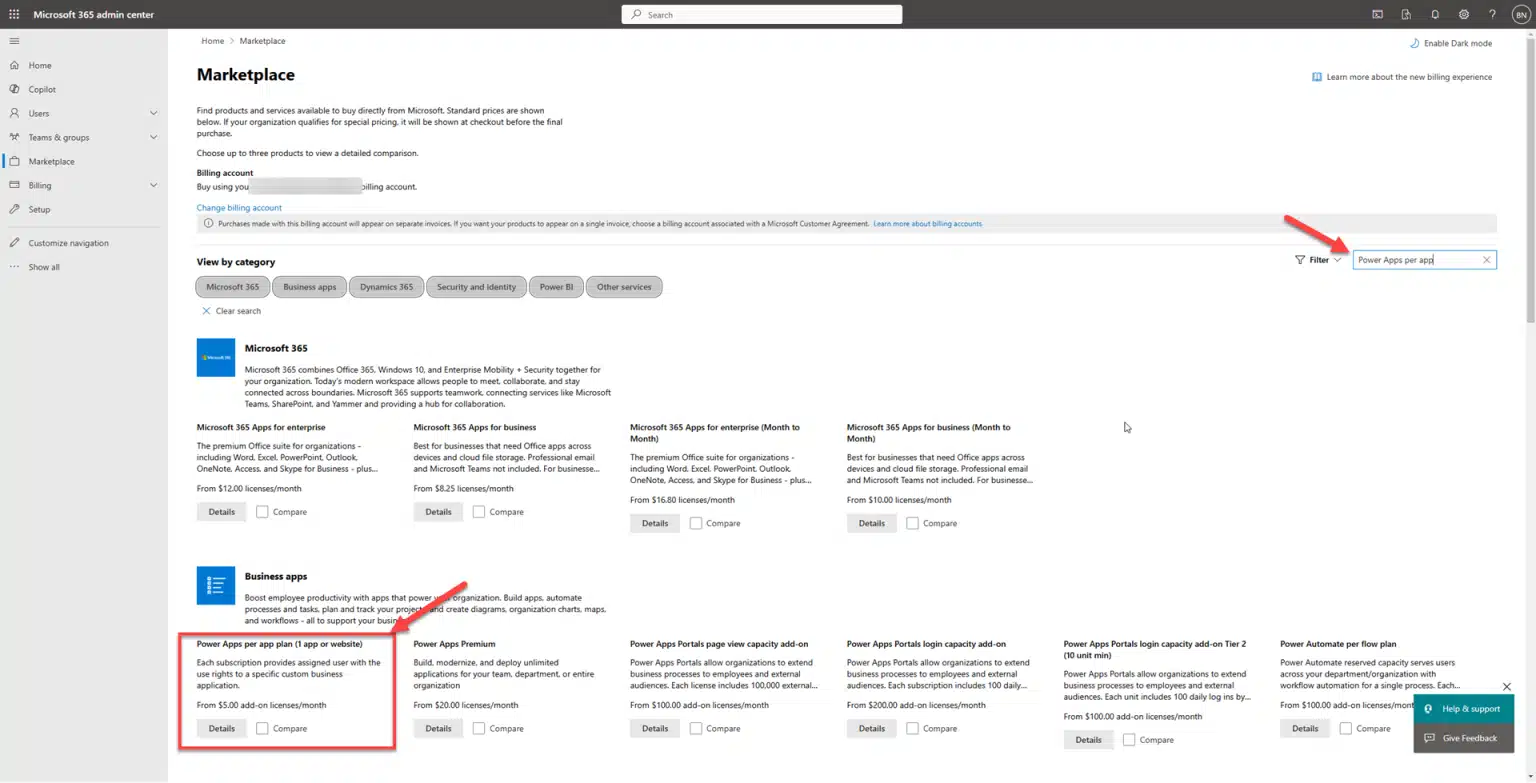Select the Dynamics 365 category tab
Screen dimensions: 1536x783
386,287
